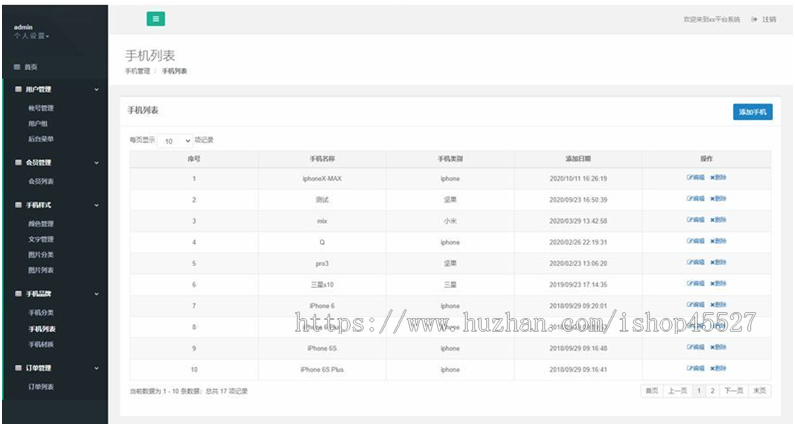Sort by the 手机名称 column header
Screen dimensions: 795x426
[322, 159]
